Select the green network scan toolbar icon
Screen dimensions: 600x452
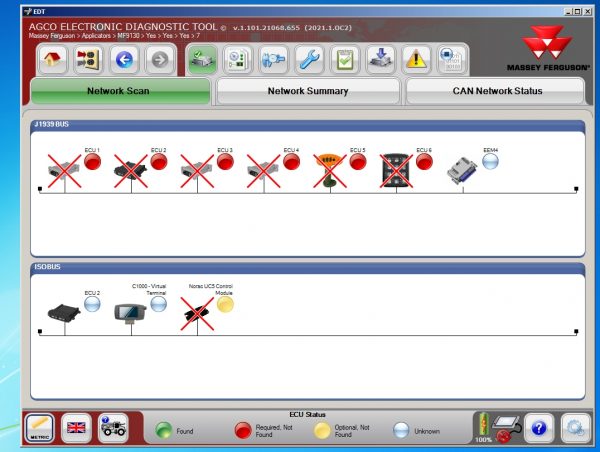202,60
